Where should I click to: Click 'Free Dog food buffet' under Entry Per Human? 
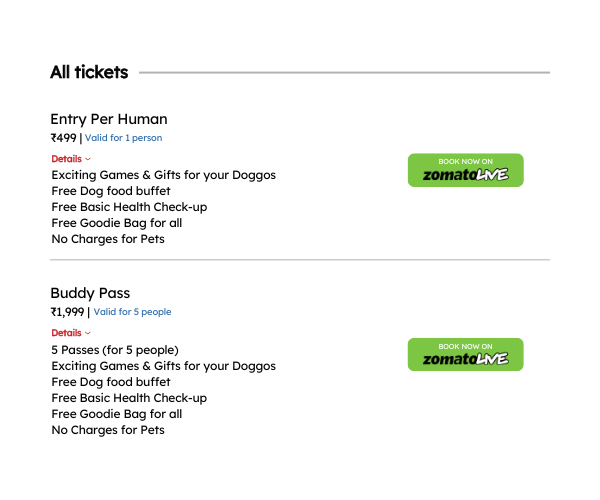click(x=111, y=191)
